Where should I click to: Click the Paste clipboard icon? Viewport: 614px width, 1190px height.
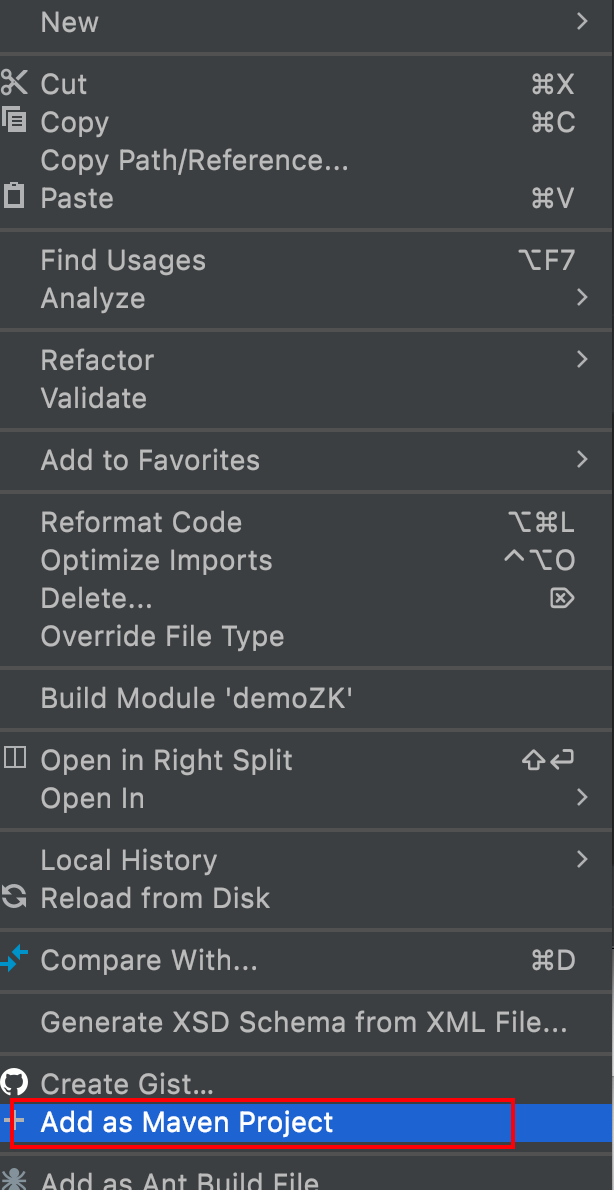click(x=14, y=197)
